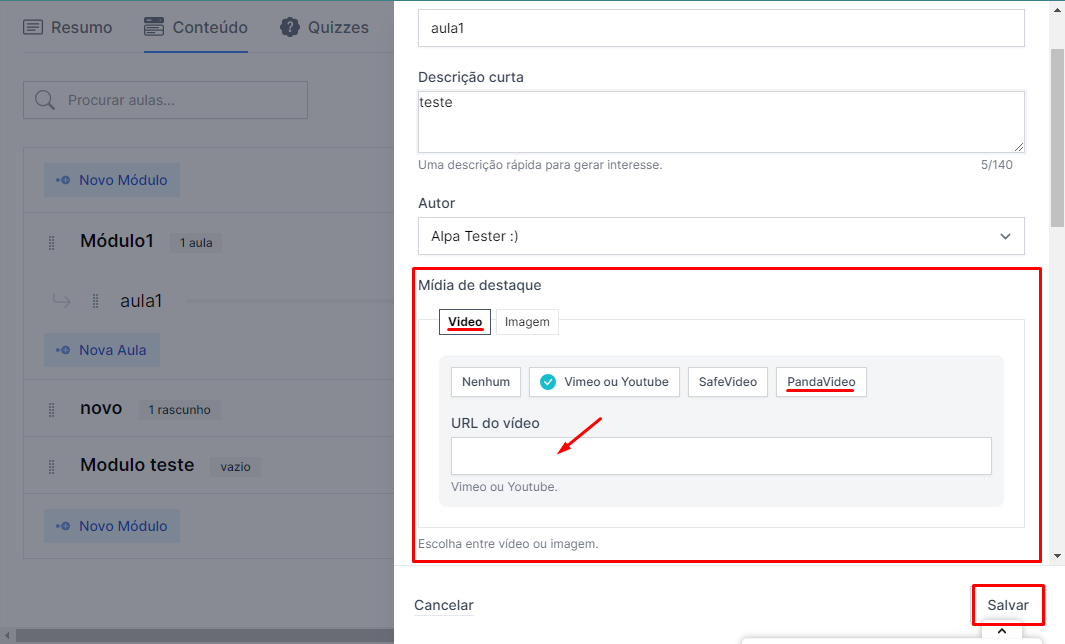Expand the chevron below Salvar
1065x644 pixels.
click(1001, 631)
